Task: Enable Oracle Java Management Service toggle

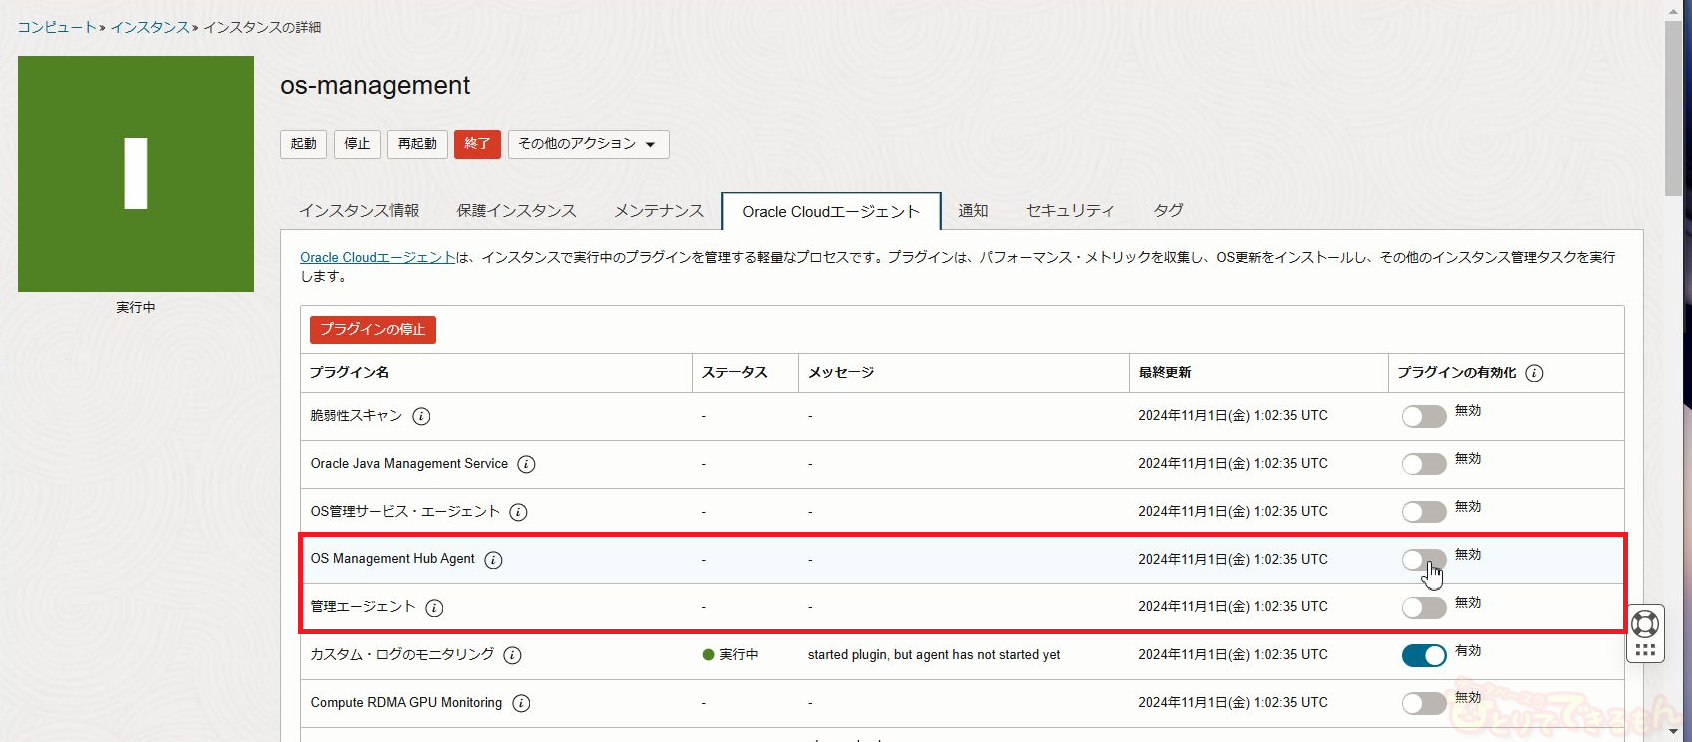Action: [x=1424, y=464]
